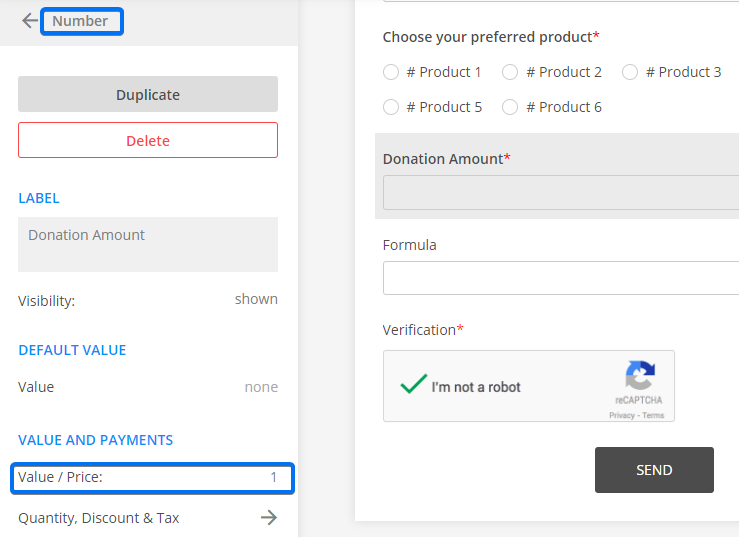The image size is (739, 537).
Task: Open the reCAPTCHA Privacy link
Action: pyautogui.click(x=621, y=415)
